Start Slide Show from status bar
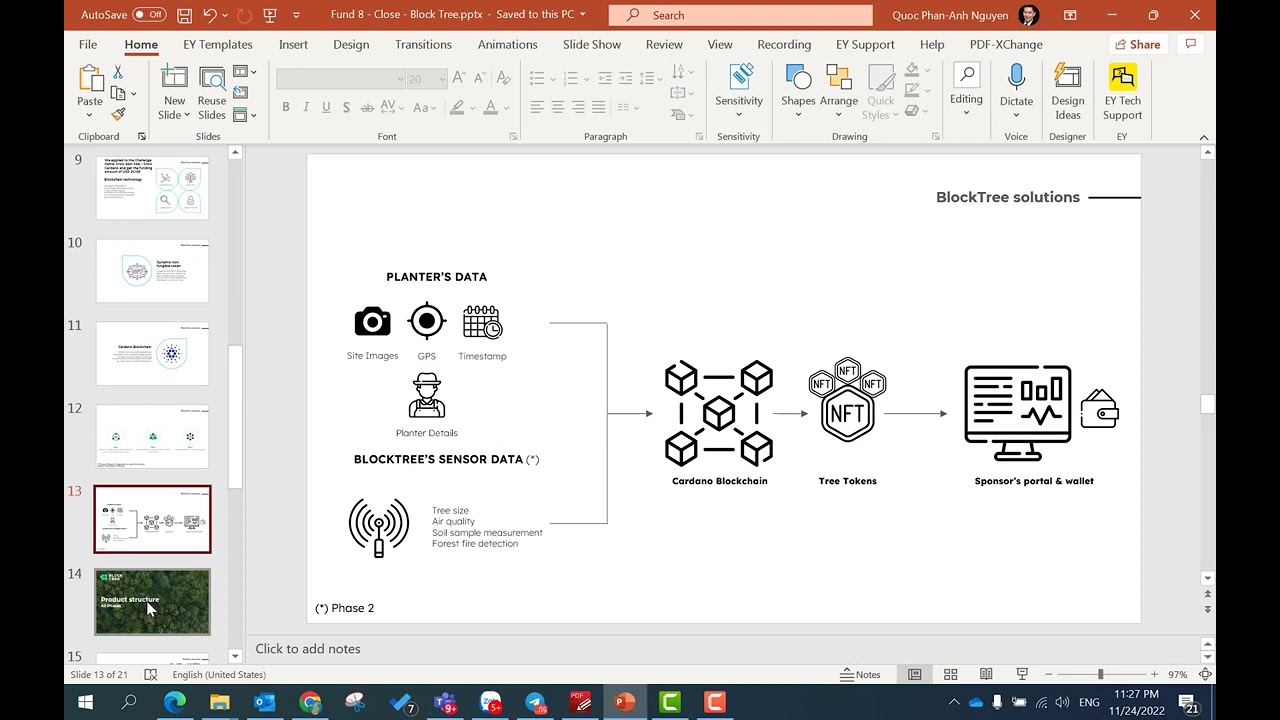 point(1022,674)
